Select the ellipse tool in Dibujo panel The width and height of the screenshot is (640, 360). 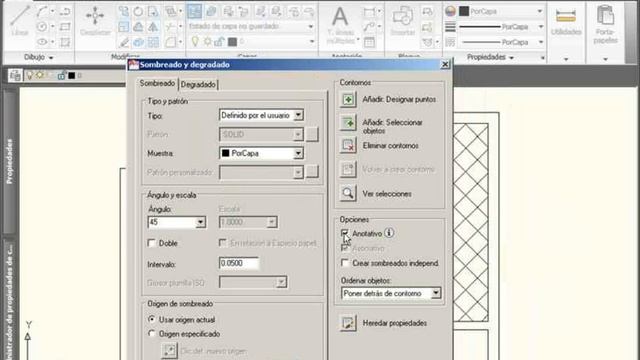click(42, 42)
